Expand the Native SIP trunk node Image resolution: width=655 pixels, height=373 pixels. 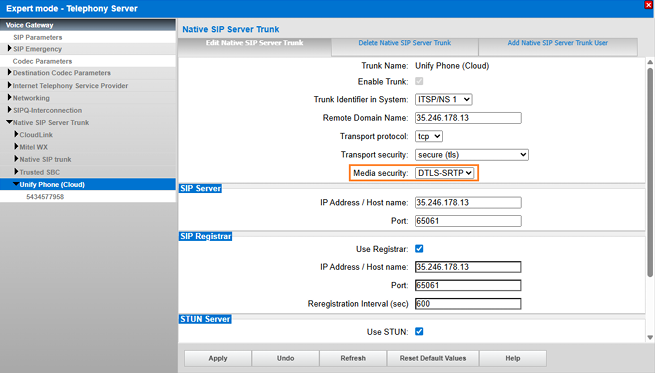tap(16, 159)
